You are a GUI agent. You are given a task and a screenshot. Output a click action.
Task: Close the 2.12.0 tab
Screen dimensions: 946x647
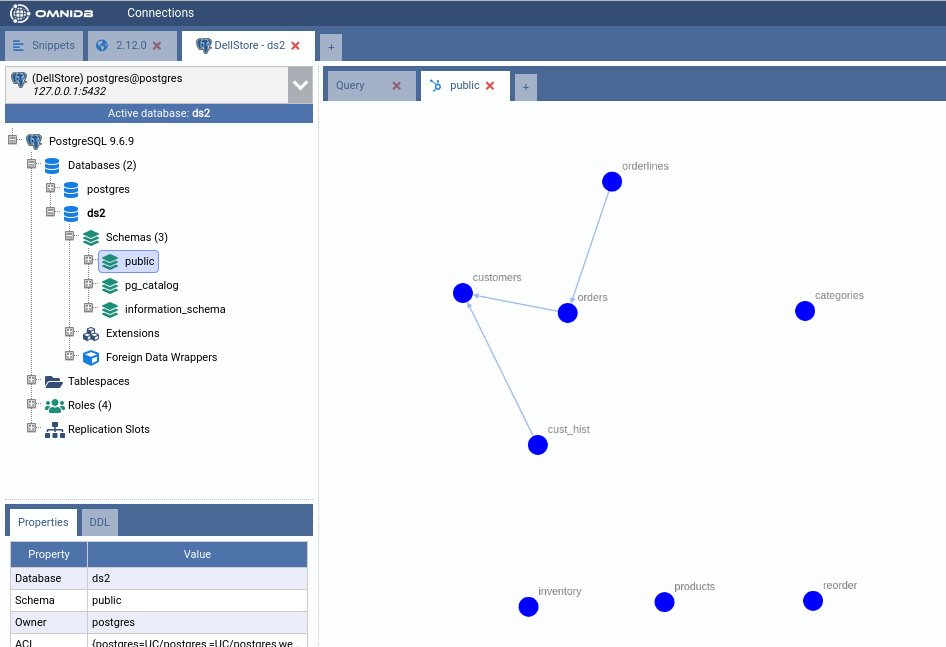157,45
